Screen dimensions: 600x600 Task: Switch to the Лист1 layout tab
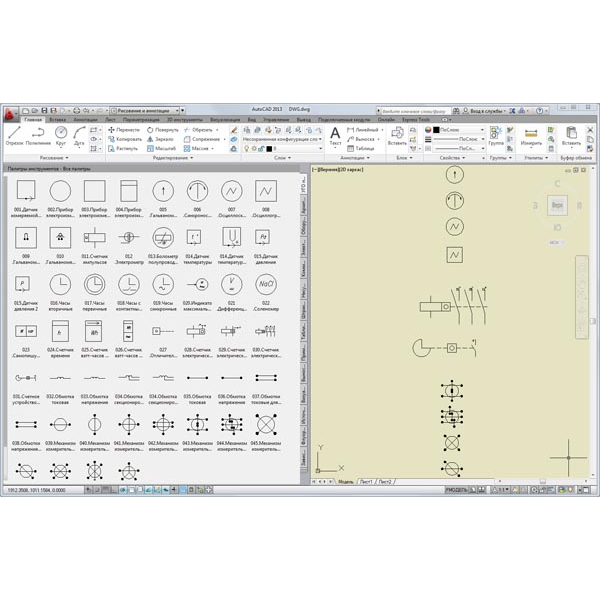(366, 481)
